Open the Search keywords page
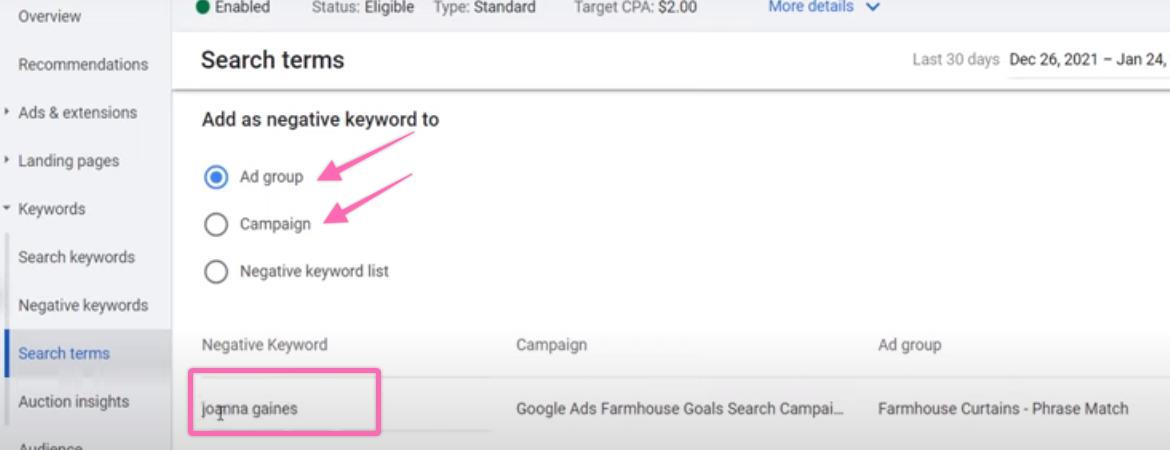 pyautogui.click(x=76, y=257)
